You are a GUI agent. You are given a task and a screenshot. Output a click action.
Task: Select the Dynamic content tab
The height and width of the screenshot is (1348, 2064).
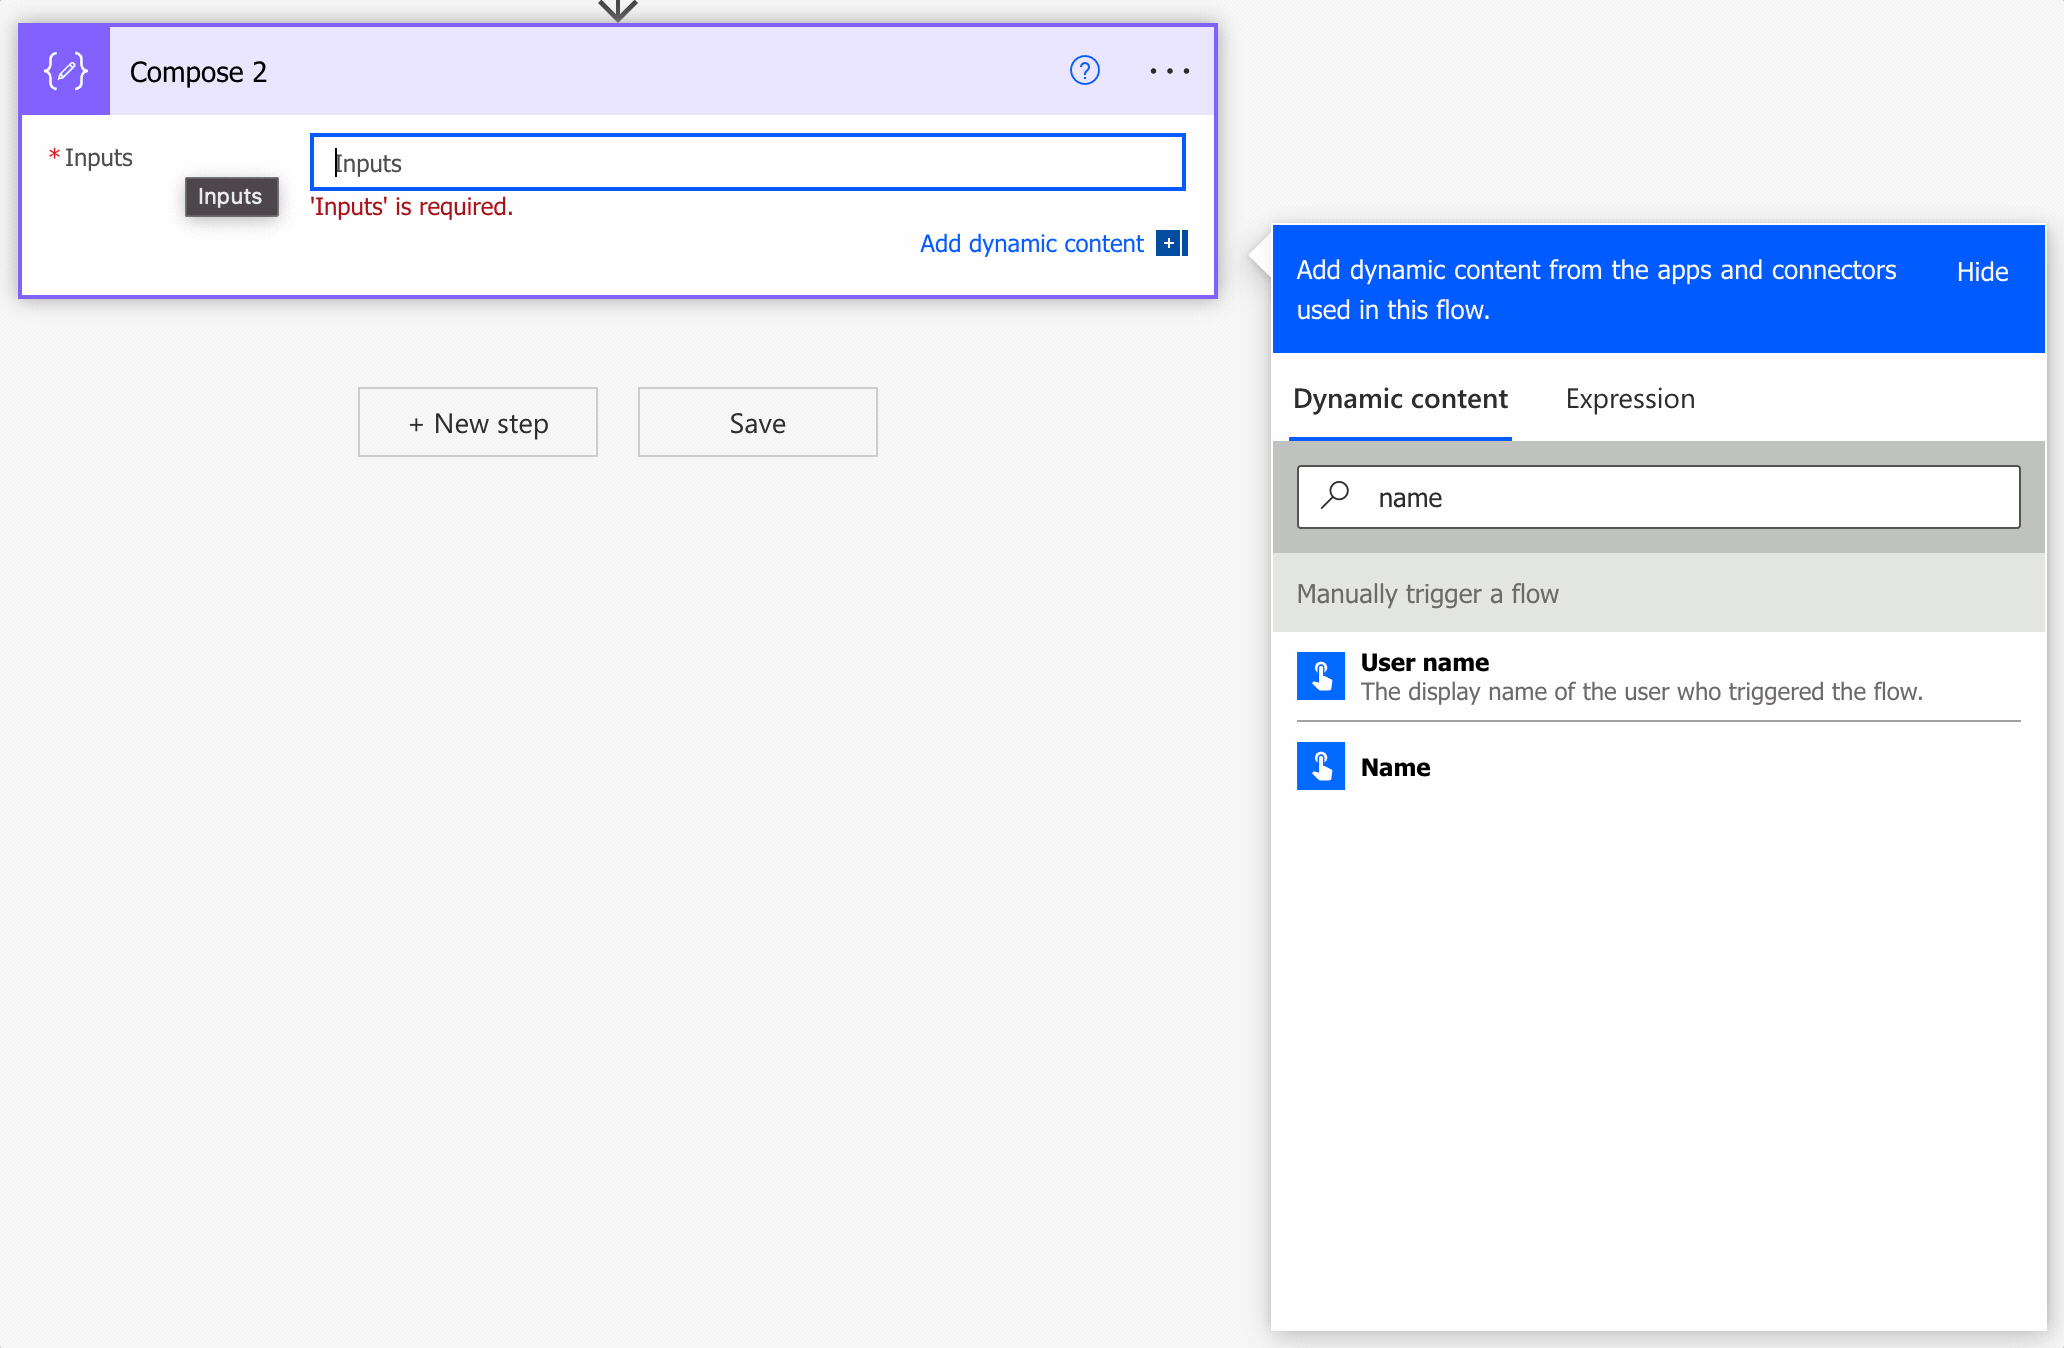(x=1399, y=399)
